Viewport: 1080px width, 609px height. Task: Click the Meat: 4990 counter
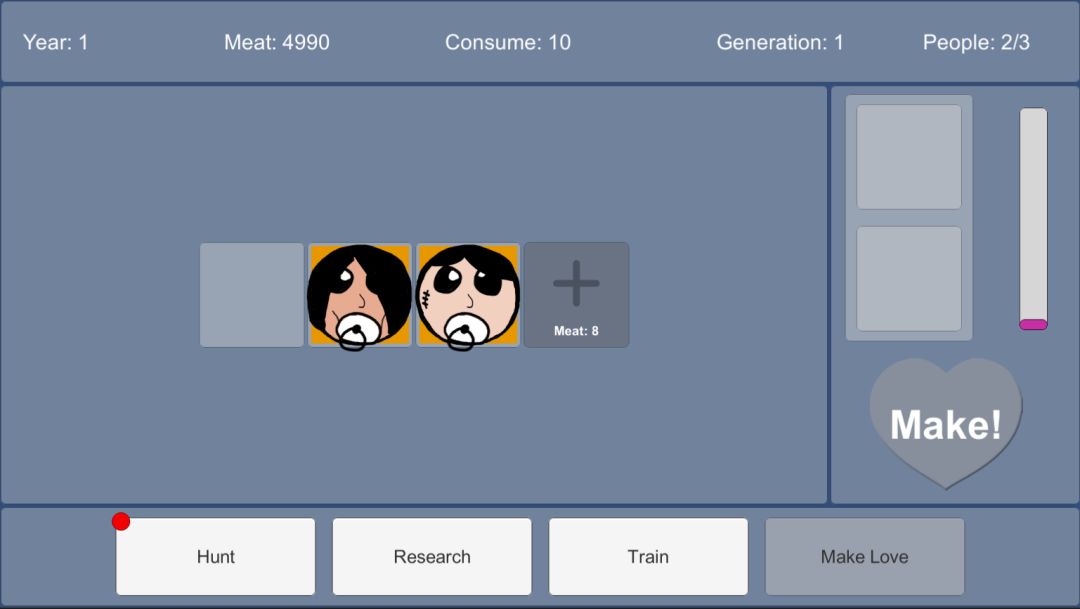pyautogui.click(x=277, y=43)
